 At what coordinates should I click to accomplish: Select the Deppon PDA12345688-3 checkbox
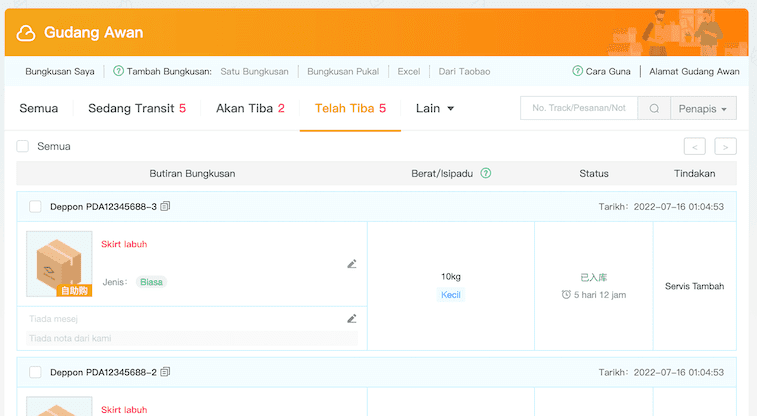(x=35, y=207)
